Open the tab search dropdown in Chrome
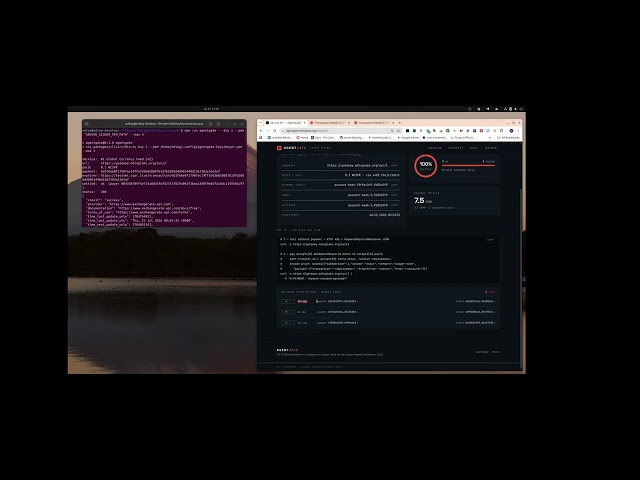This screenshot has width=640, height=480. click(261, 122)
